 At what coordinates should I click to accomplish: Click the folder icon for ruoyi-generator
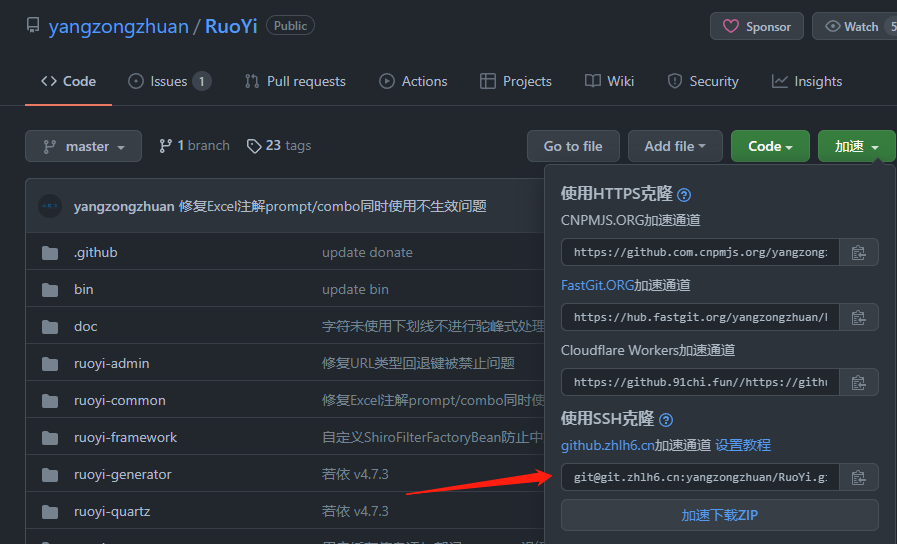50,475
